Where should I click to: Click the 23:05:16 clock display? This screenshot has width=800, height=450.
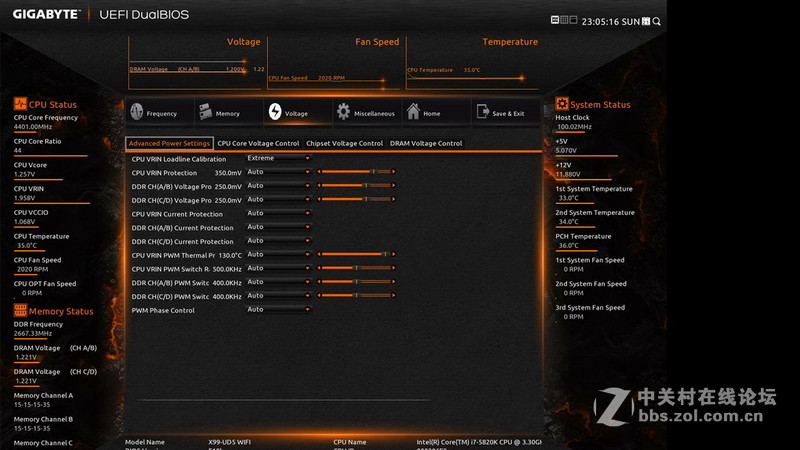point(600,22)
